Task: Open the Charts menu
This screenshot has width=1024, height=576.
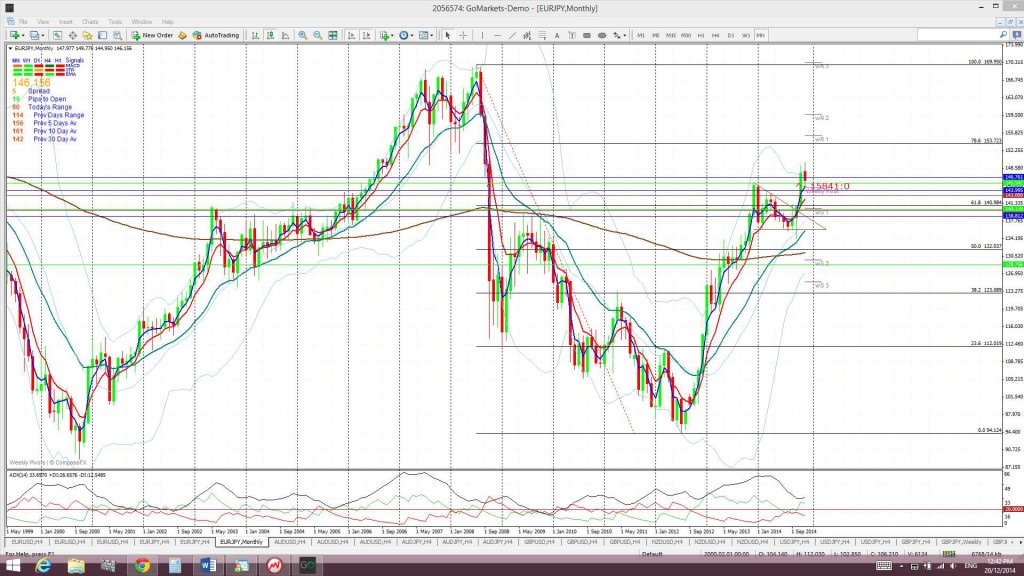Action: (90, 22)
